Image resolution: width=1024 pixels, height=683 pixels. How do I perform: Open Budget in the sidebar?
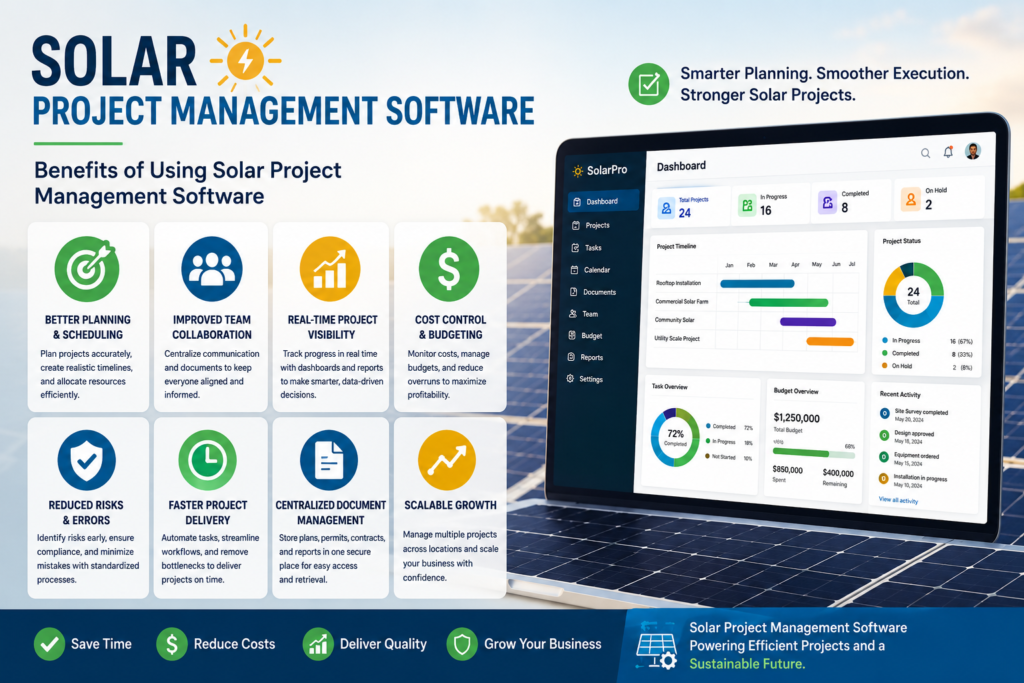(586, 336)
